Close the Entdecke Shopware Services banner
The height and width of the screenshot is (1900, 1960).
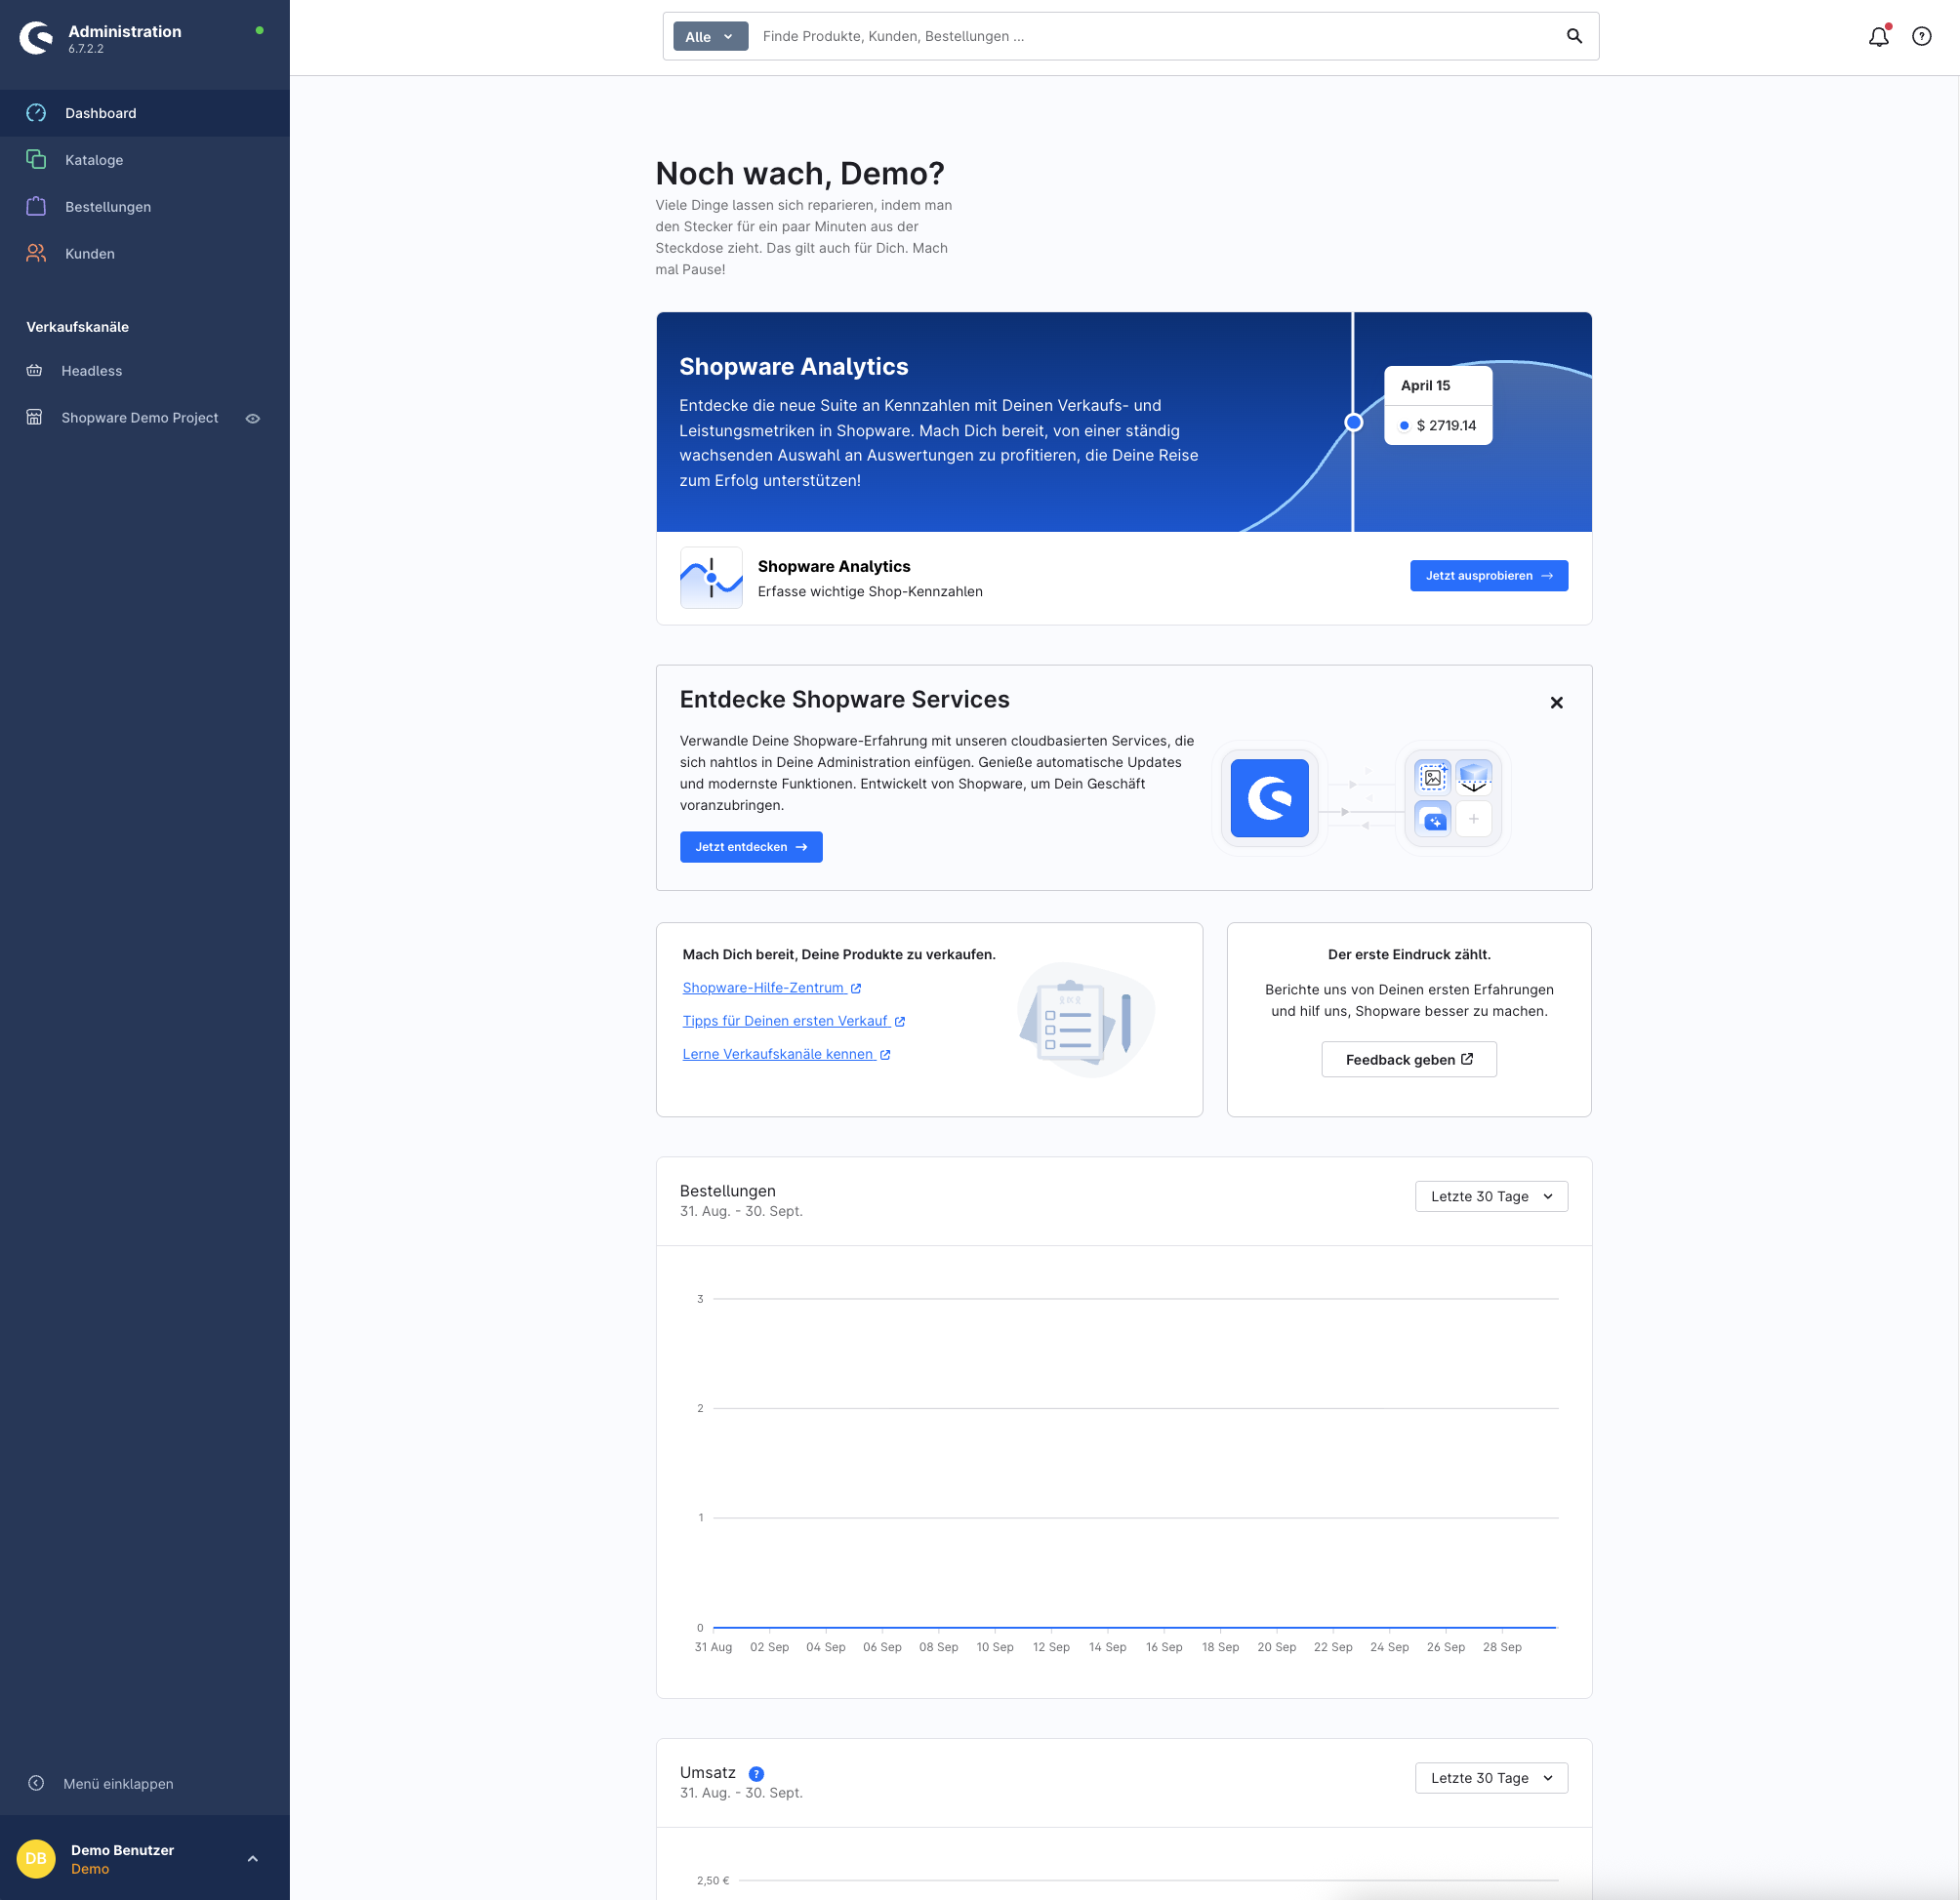[1556, 703]
